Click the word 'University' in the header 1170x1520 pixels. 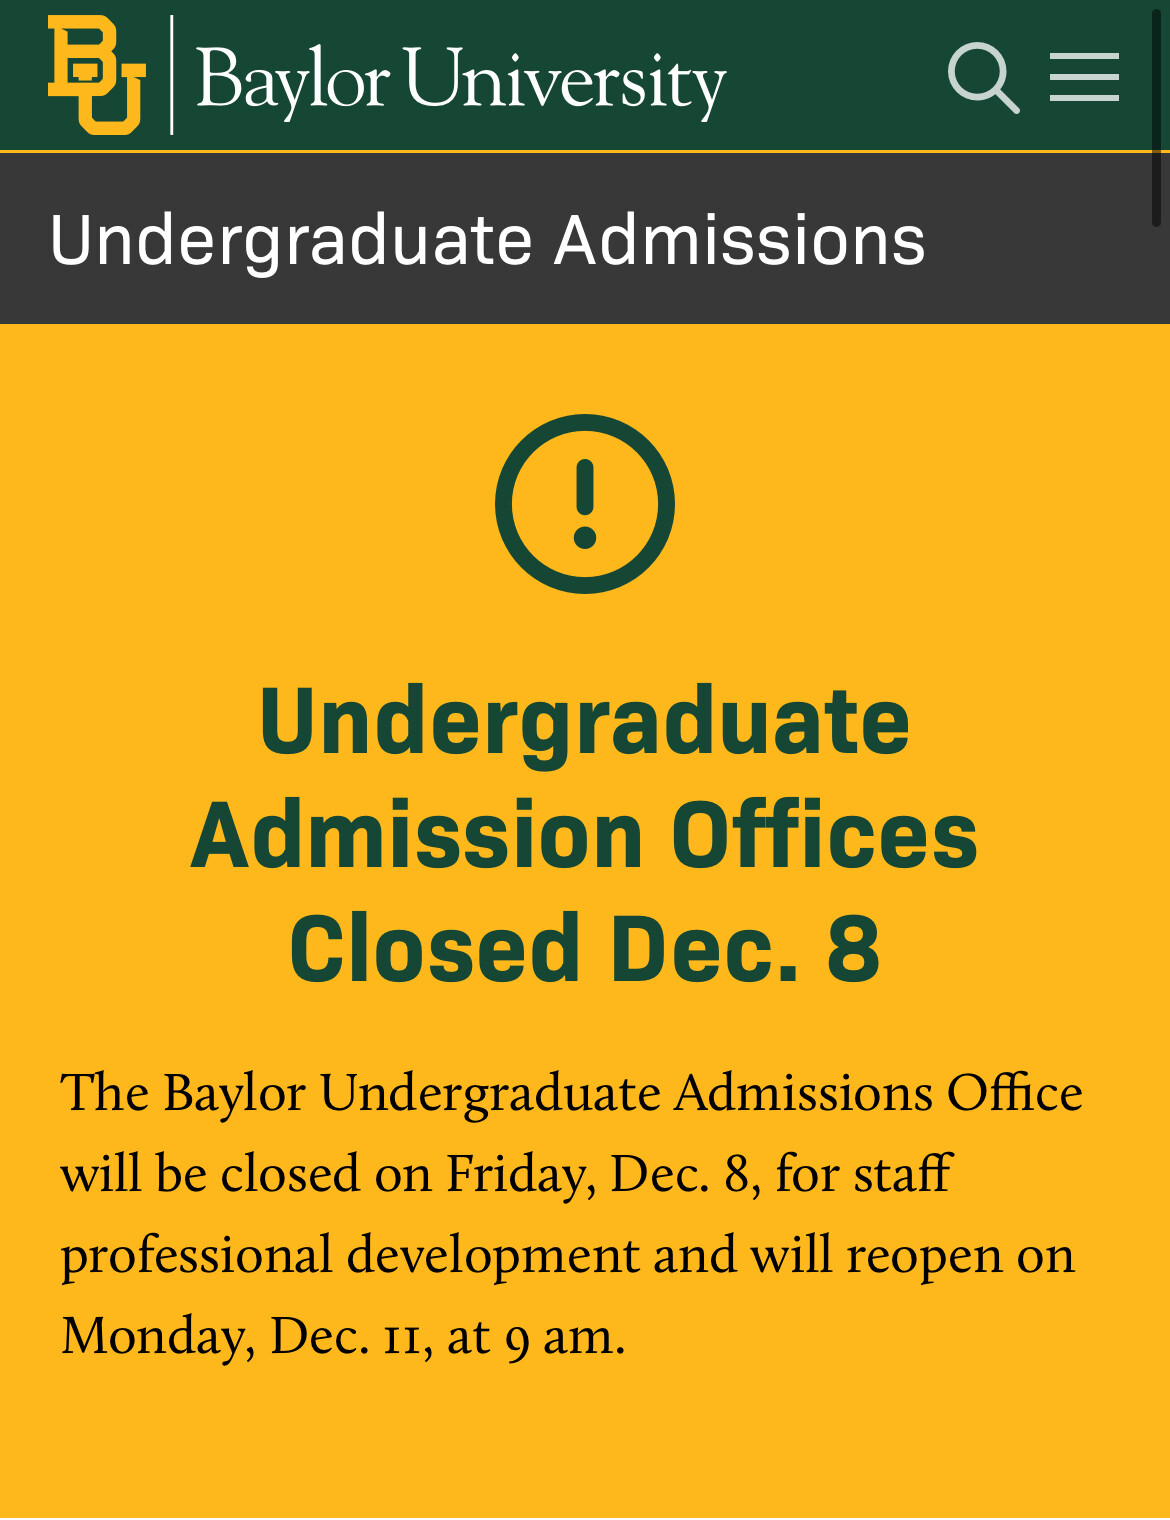point(566,80)
